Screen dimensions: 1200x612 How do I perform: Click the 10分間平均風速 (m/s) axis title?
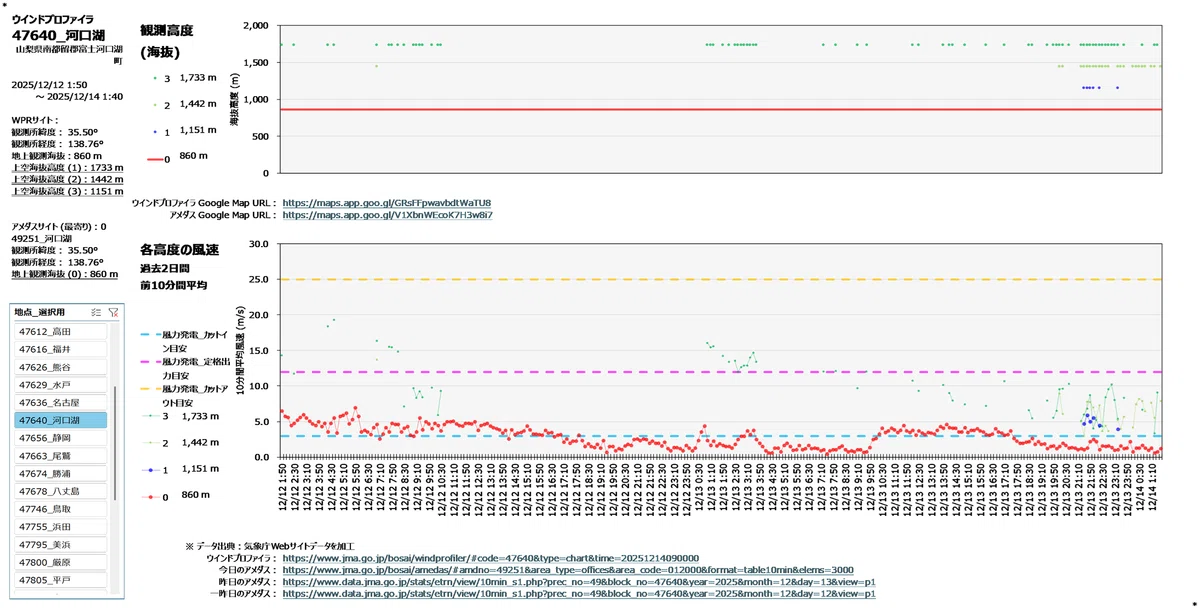(241, 350)
